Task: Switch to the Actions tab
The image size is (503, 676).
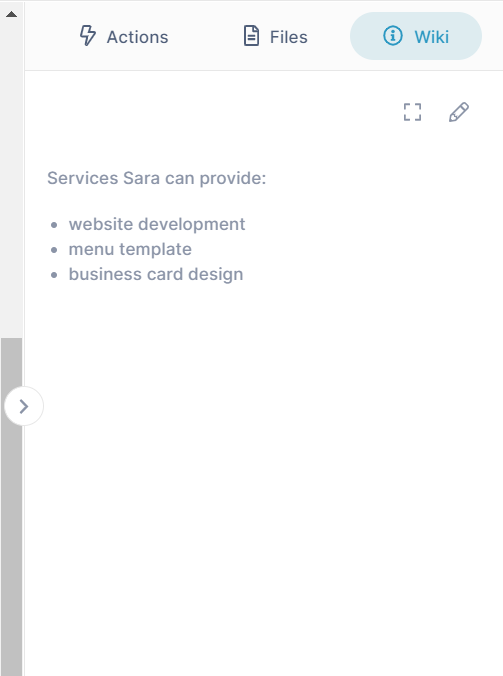Action: coord(124,36)
